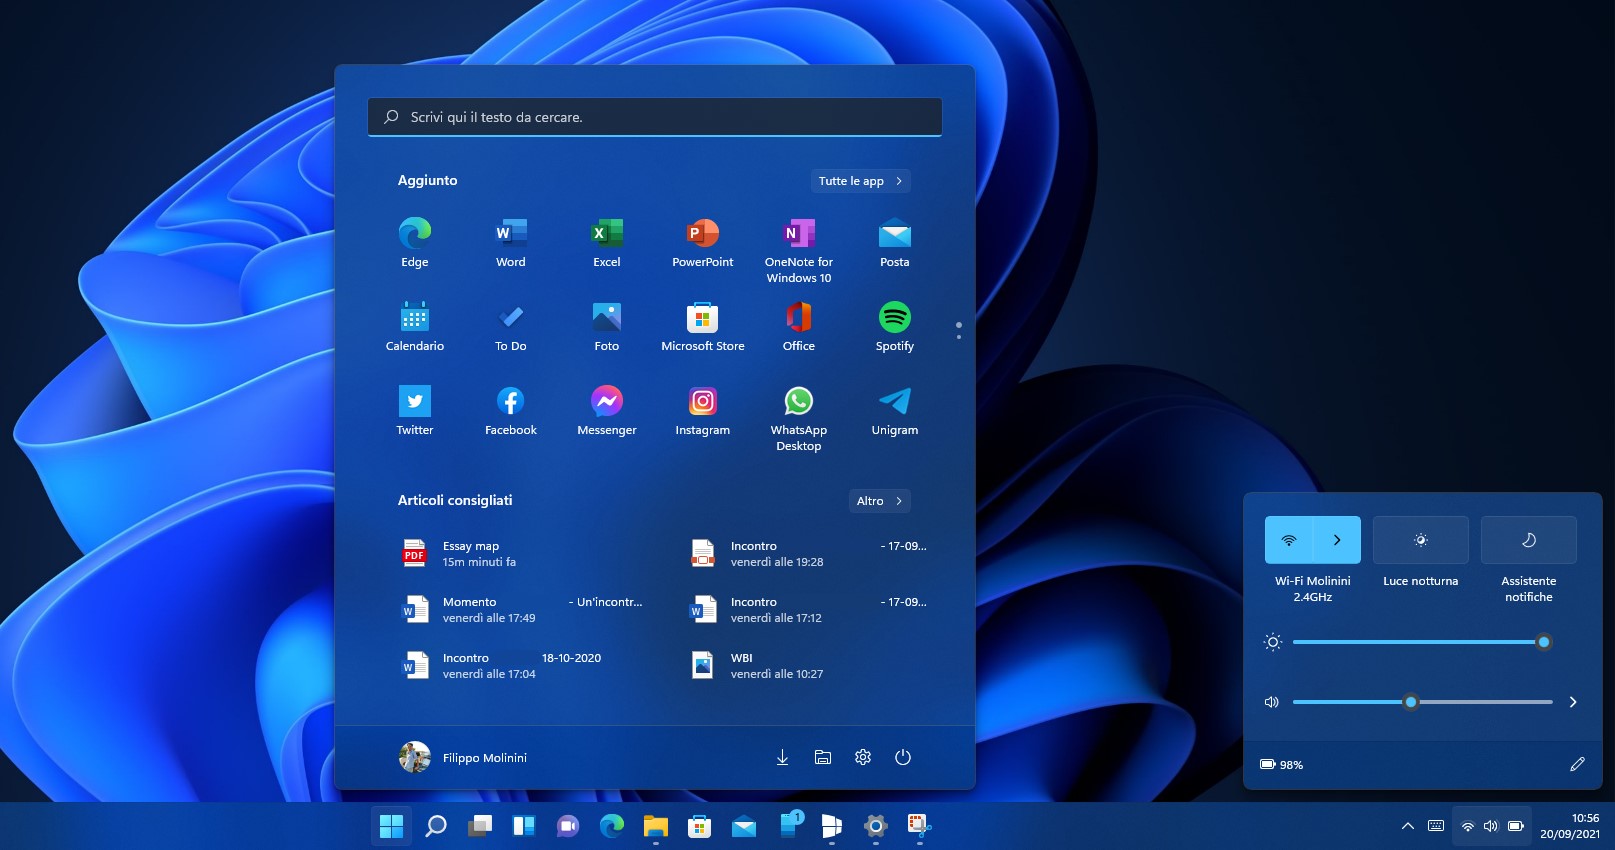Click the search box in the Start menu
The height and width of the screenshot is (850, 1615).
(x=655, y=117)
